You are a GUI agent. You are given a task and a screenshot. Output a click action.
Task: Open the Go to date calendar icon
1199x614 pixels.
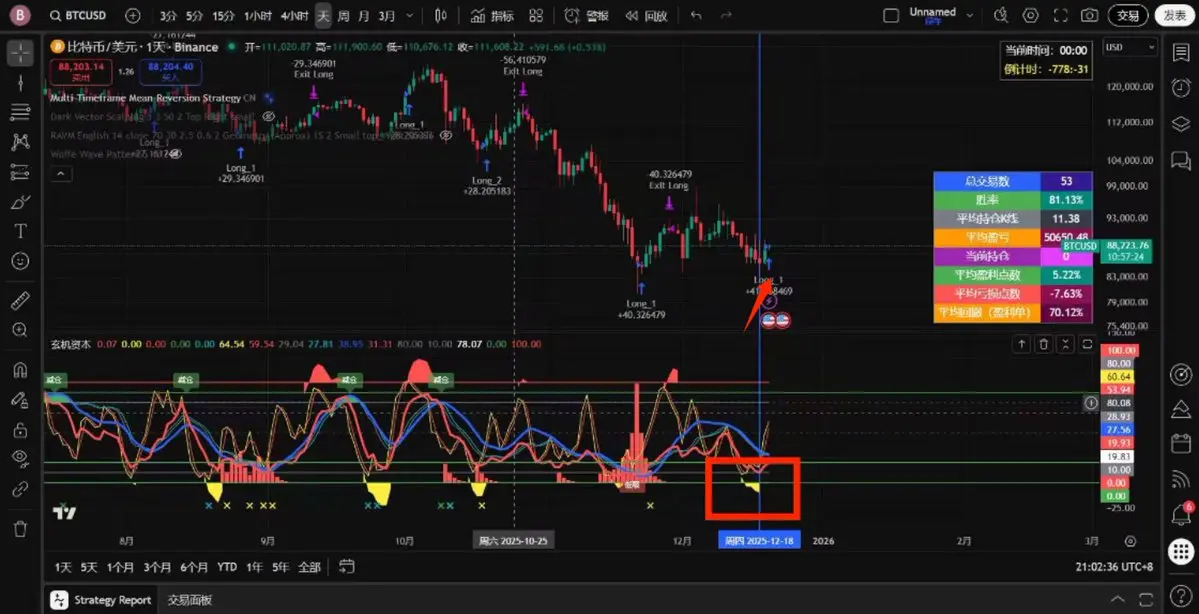tap(346, 567)
